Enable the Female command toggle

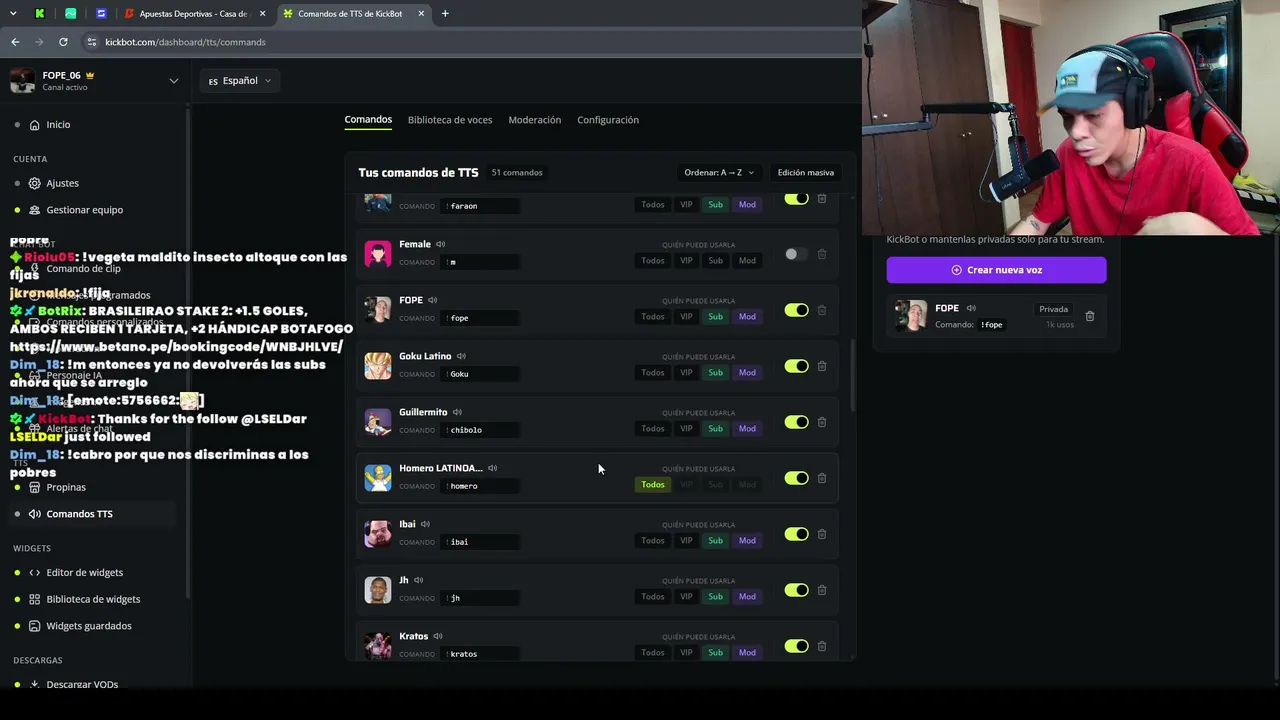point(796,254)
